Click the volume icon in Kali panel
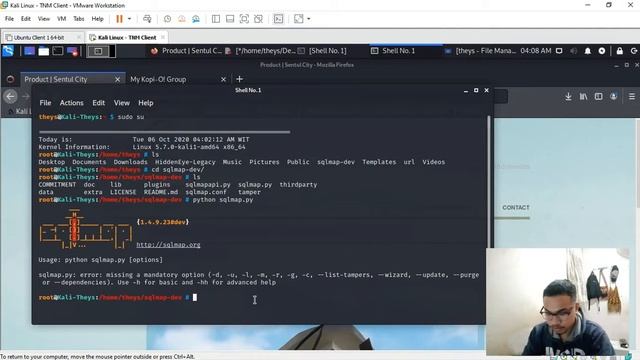640x360 pixels. [x=573, y=51]
